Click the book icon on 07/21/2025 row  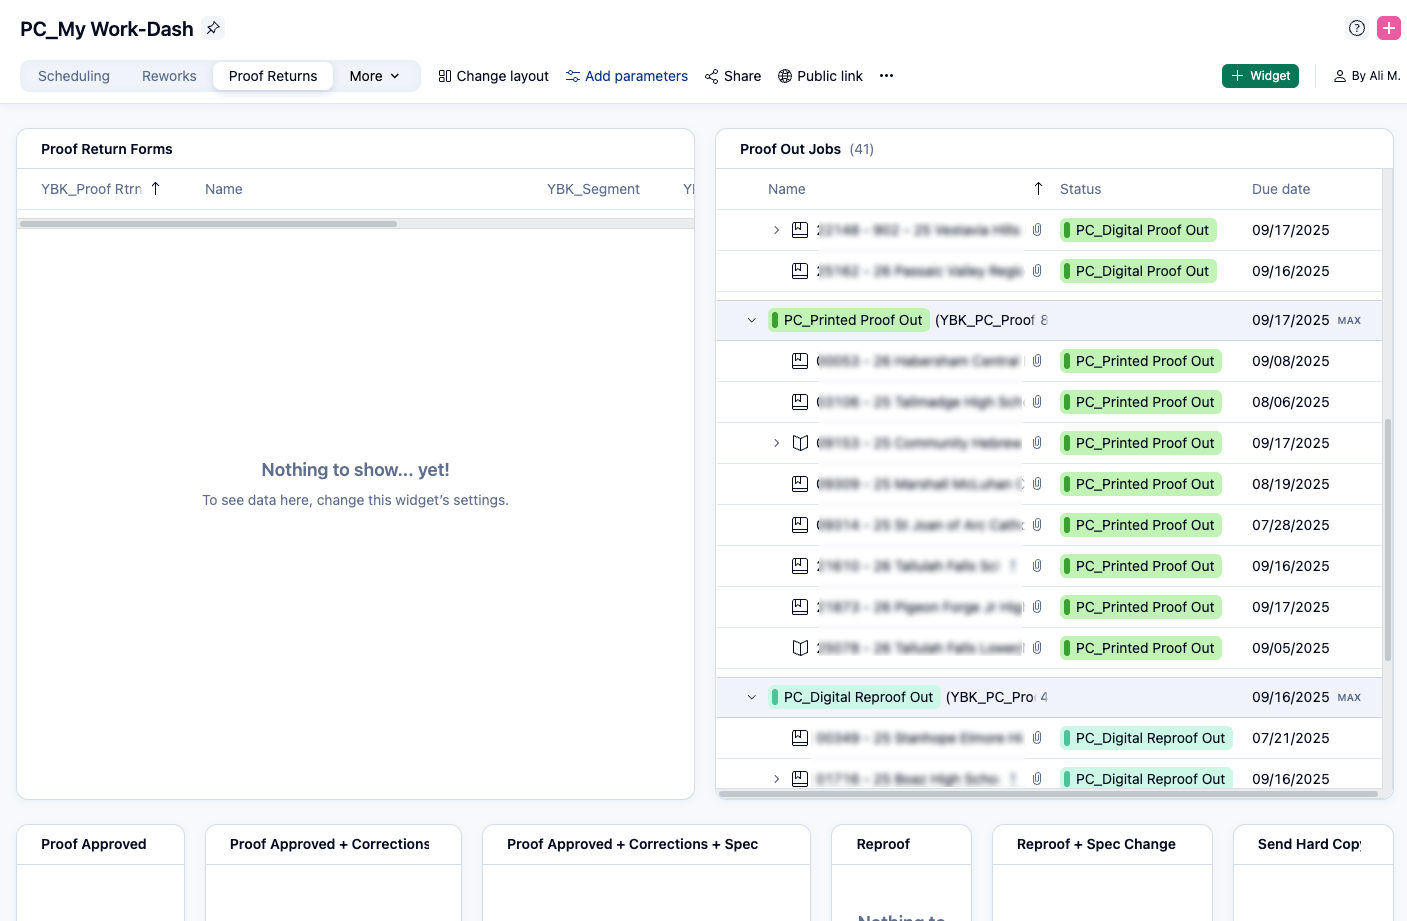coord(800,738)
